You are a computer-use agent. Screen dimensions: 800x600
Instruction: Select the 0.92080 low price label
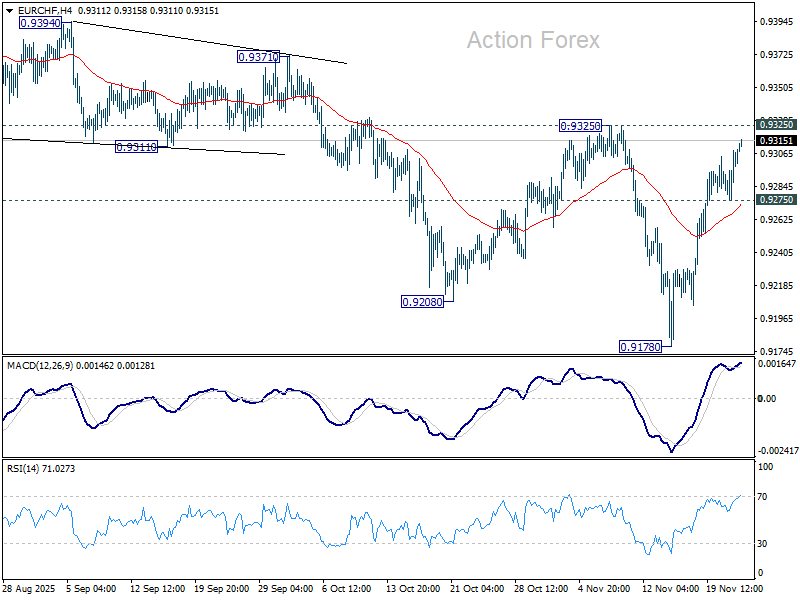coord(422,302)
